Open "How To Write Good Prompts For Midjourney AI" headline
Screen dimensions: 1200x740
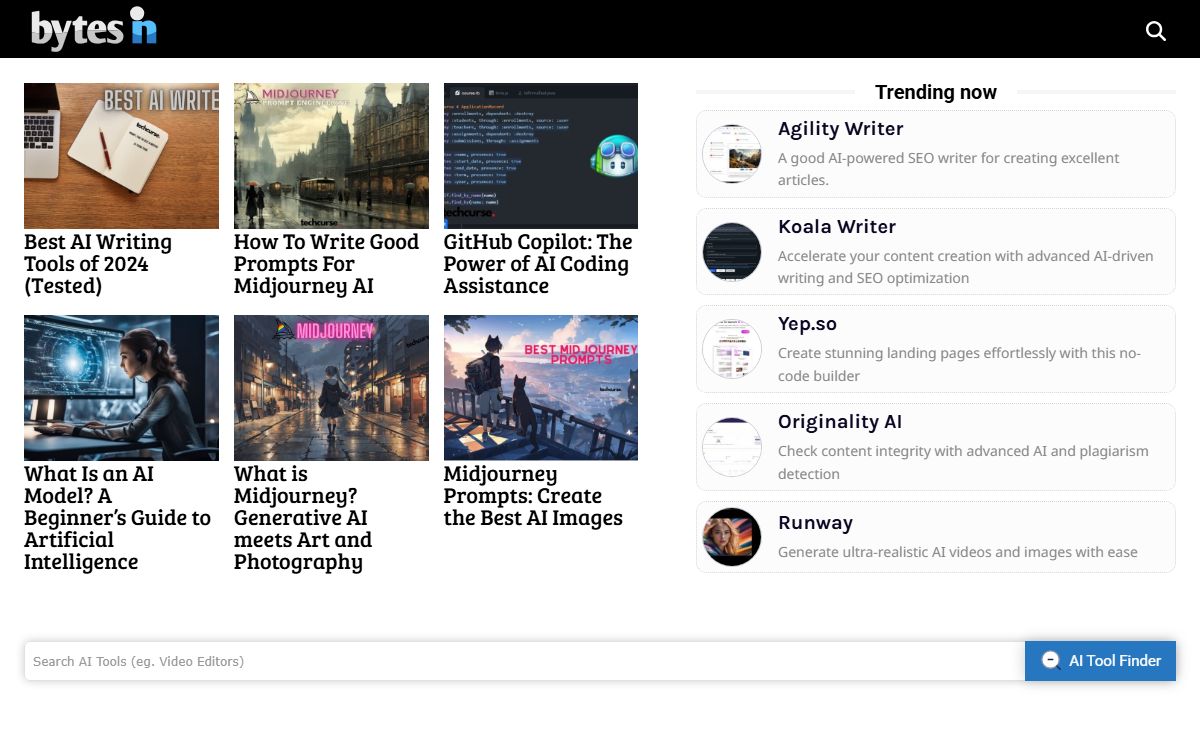pos(326,264)
